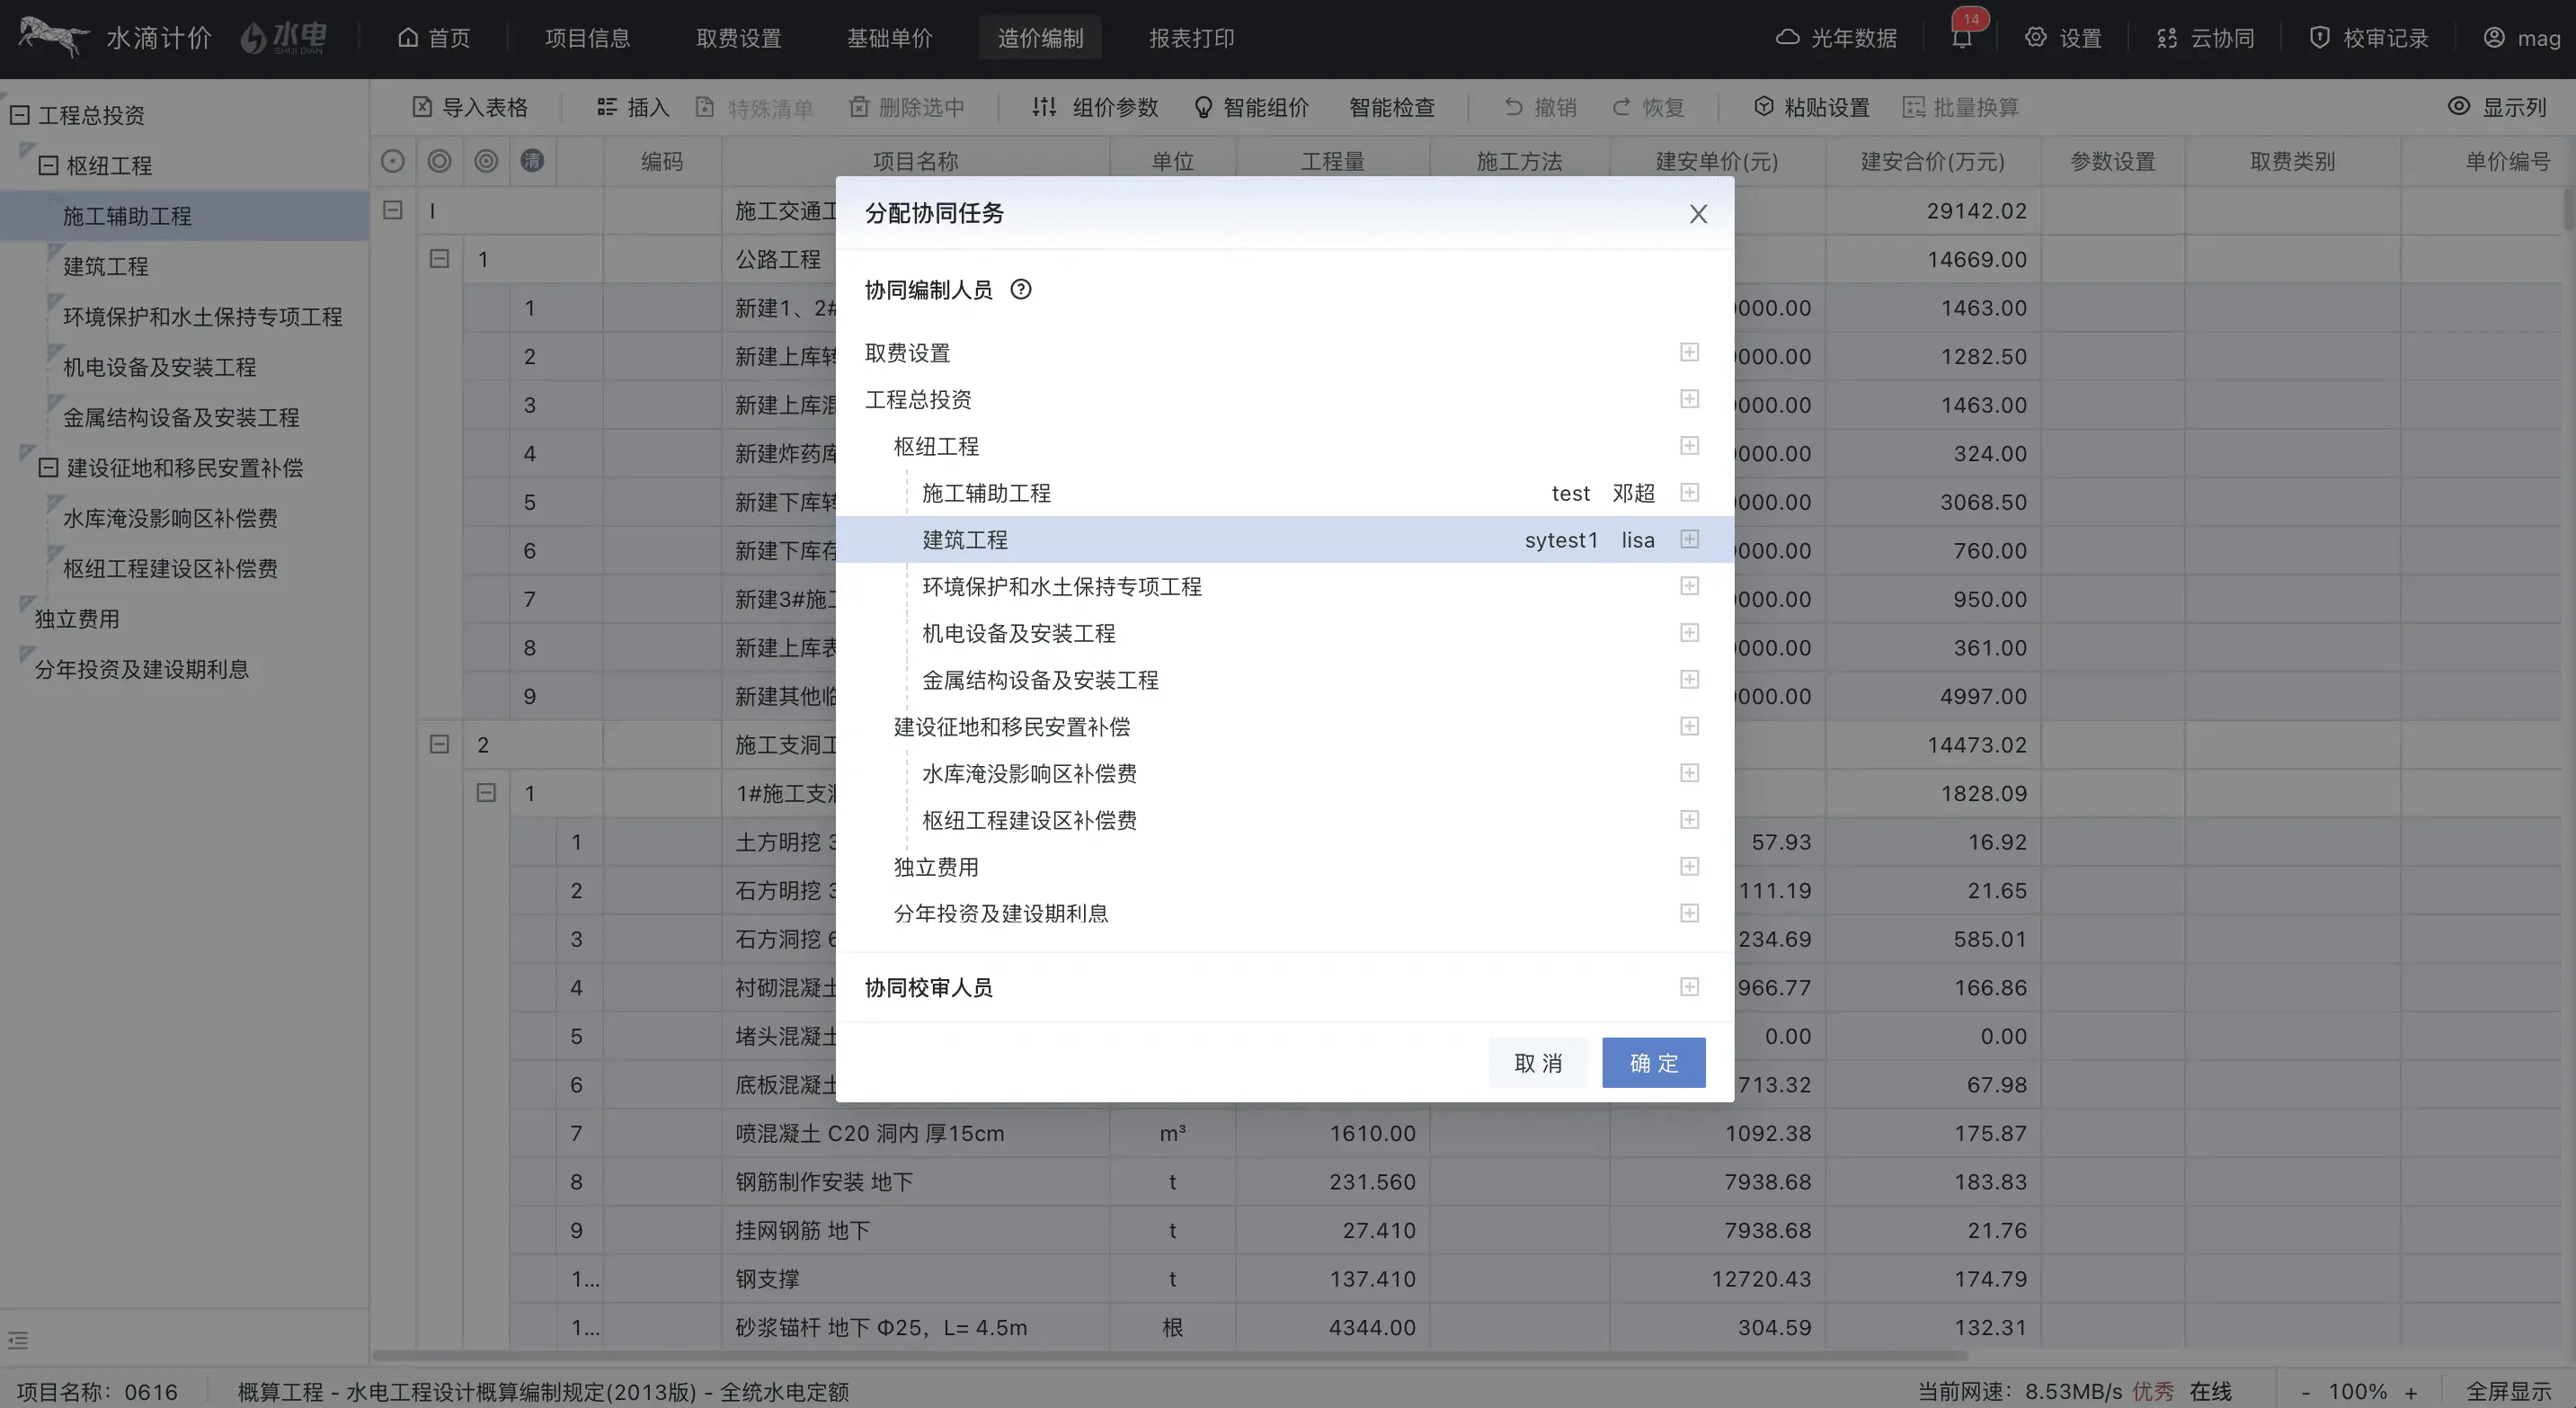
Task: Click the help icon beside 协同编制人员
Action: [1020, 290]
